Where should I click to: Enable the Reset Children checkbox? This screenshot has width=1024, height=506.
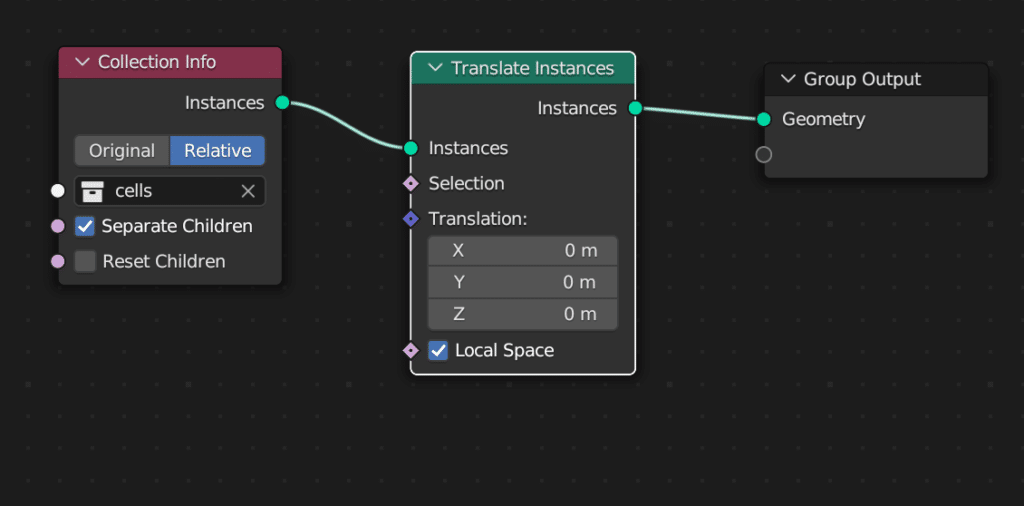pos(85,261)
